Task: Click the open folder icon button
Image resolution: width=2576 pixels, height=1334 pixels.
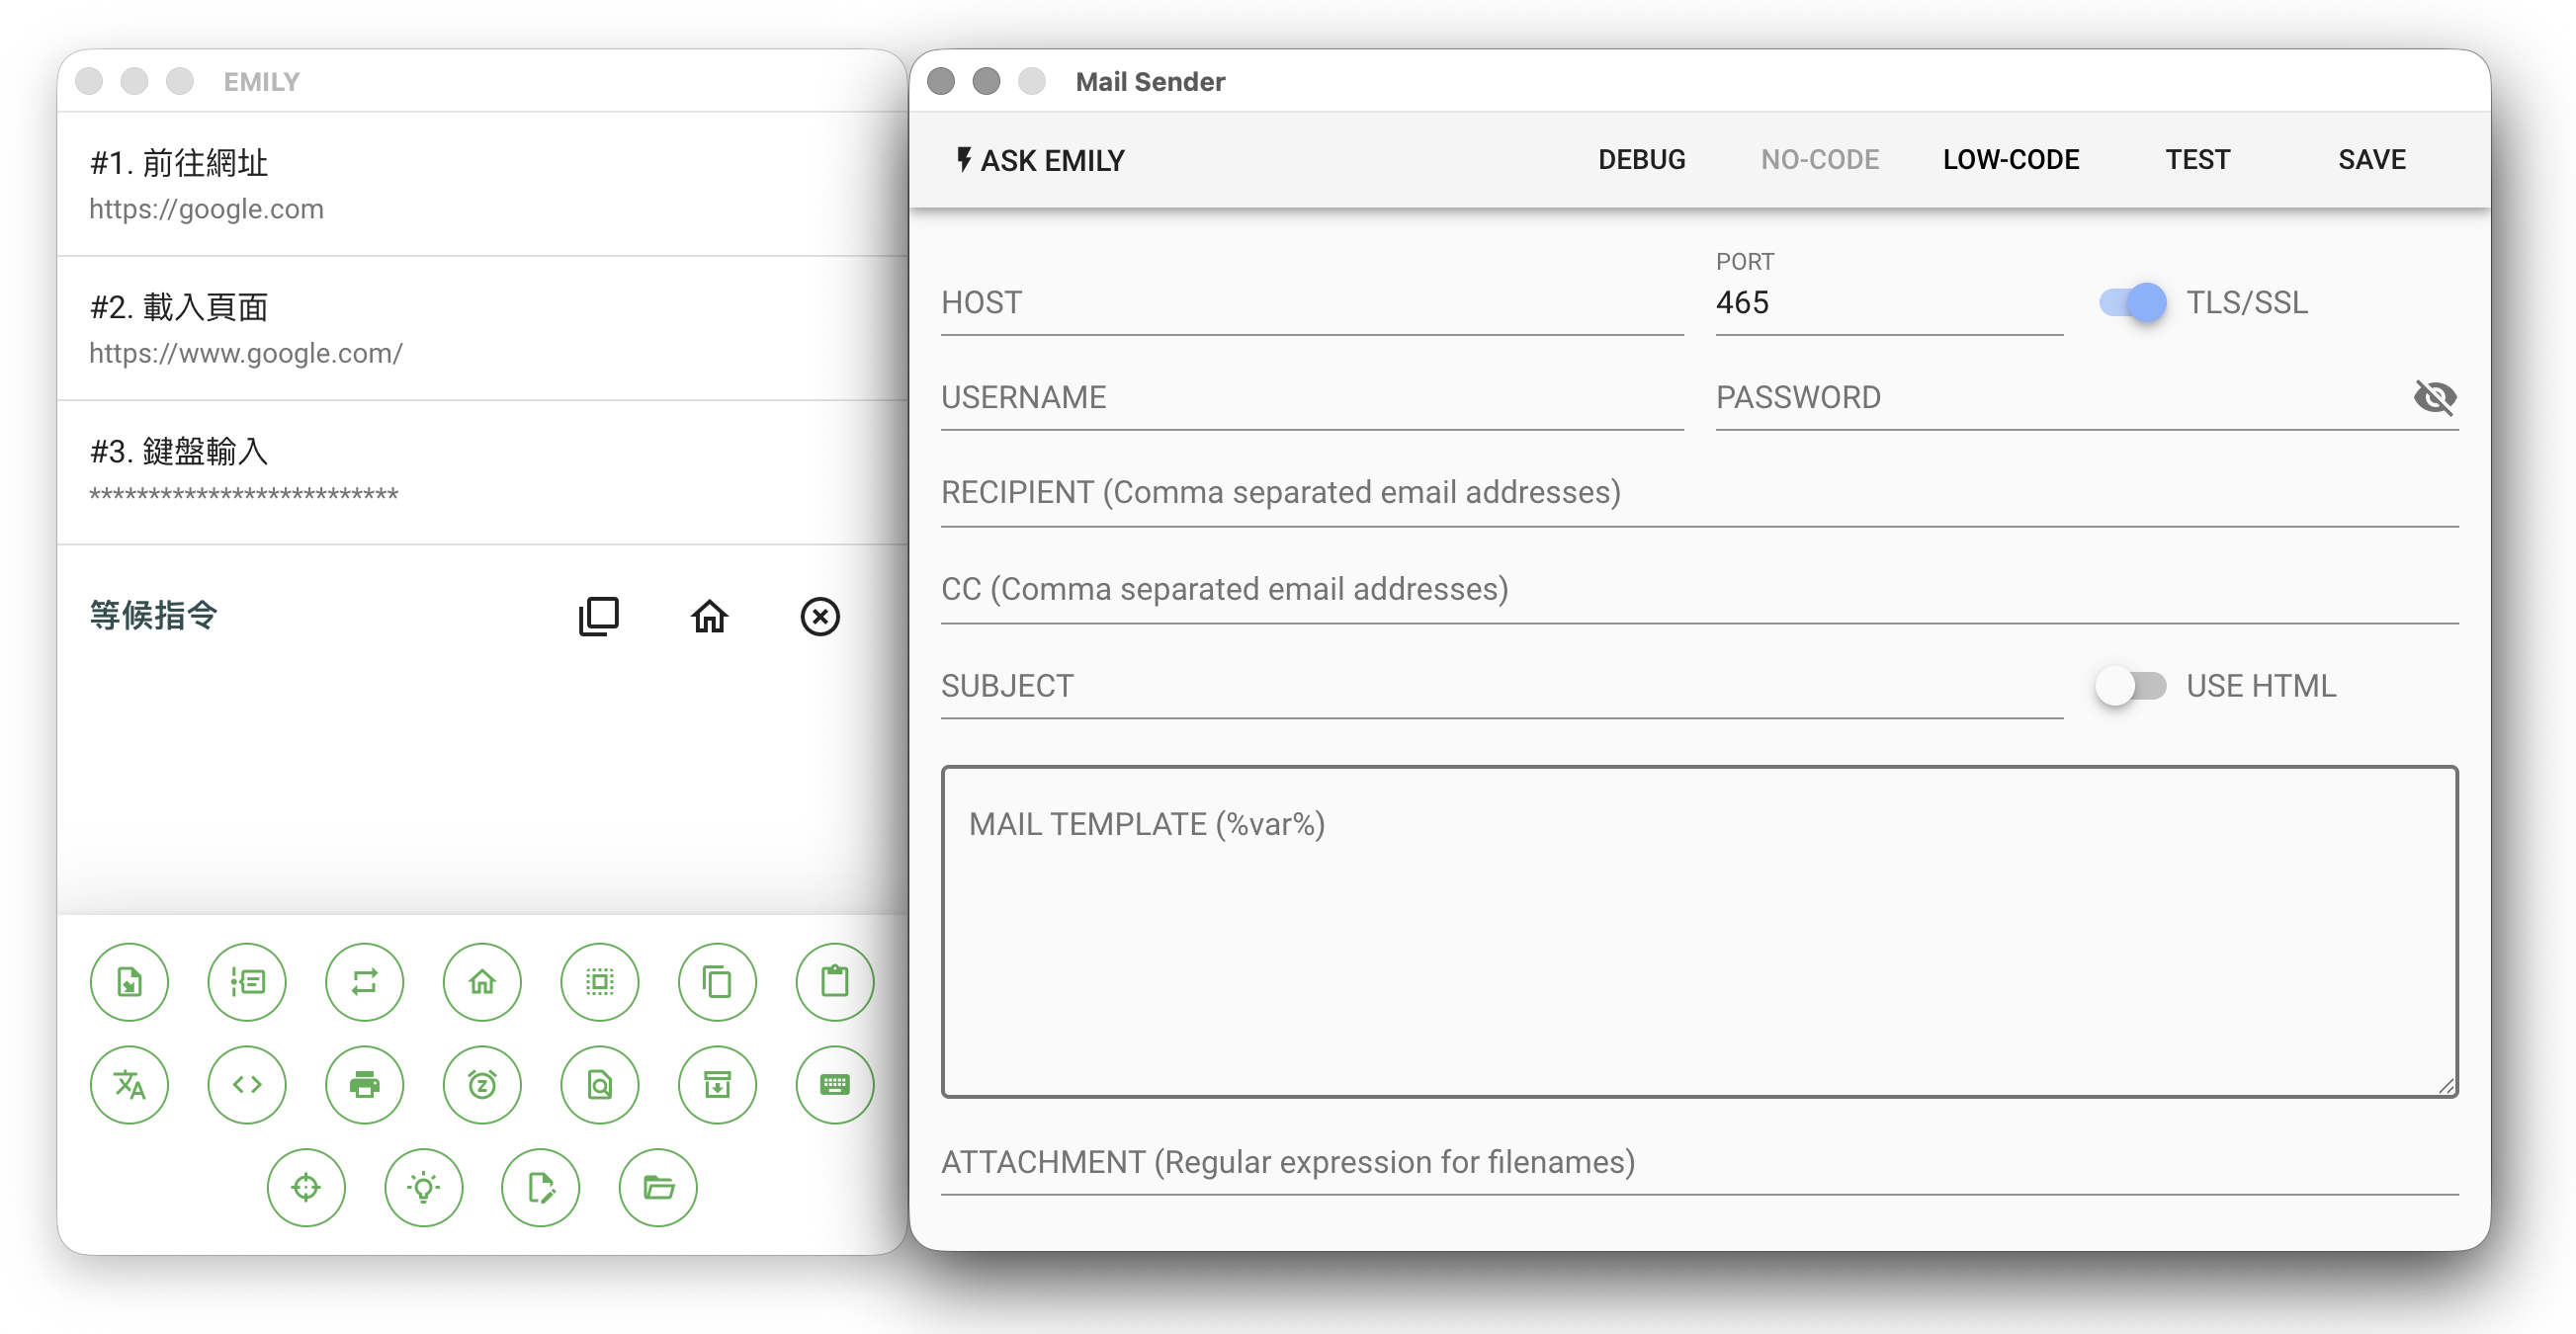Action: (x=658, y=1187)
